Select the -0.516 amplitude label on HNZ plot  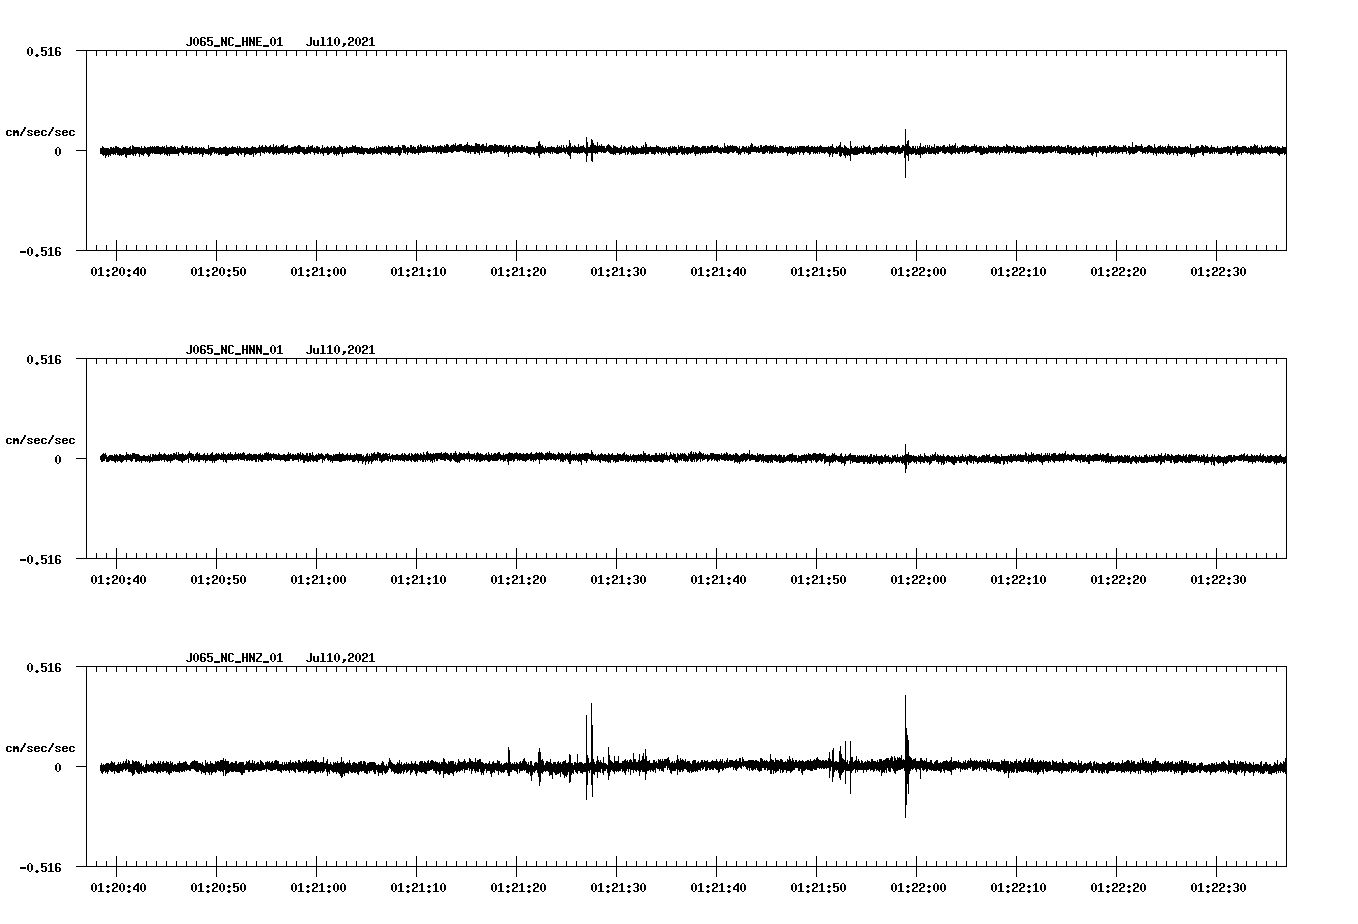click(42, 868)
